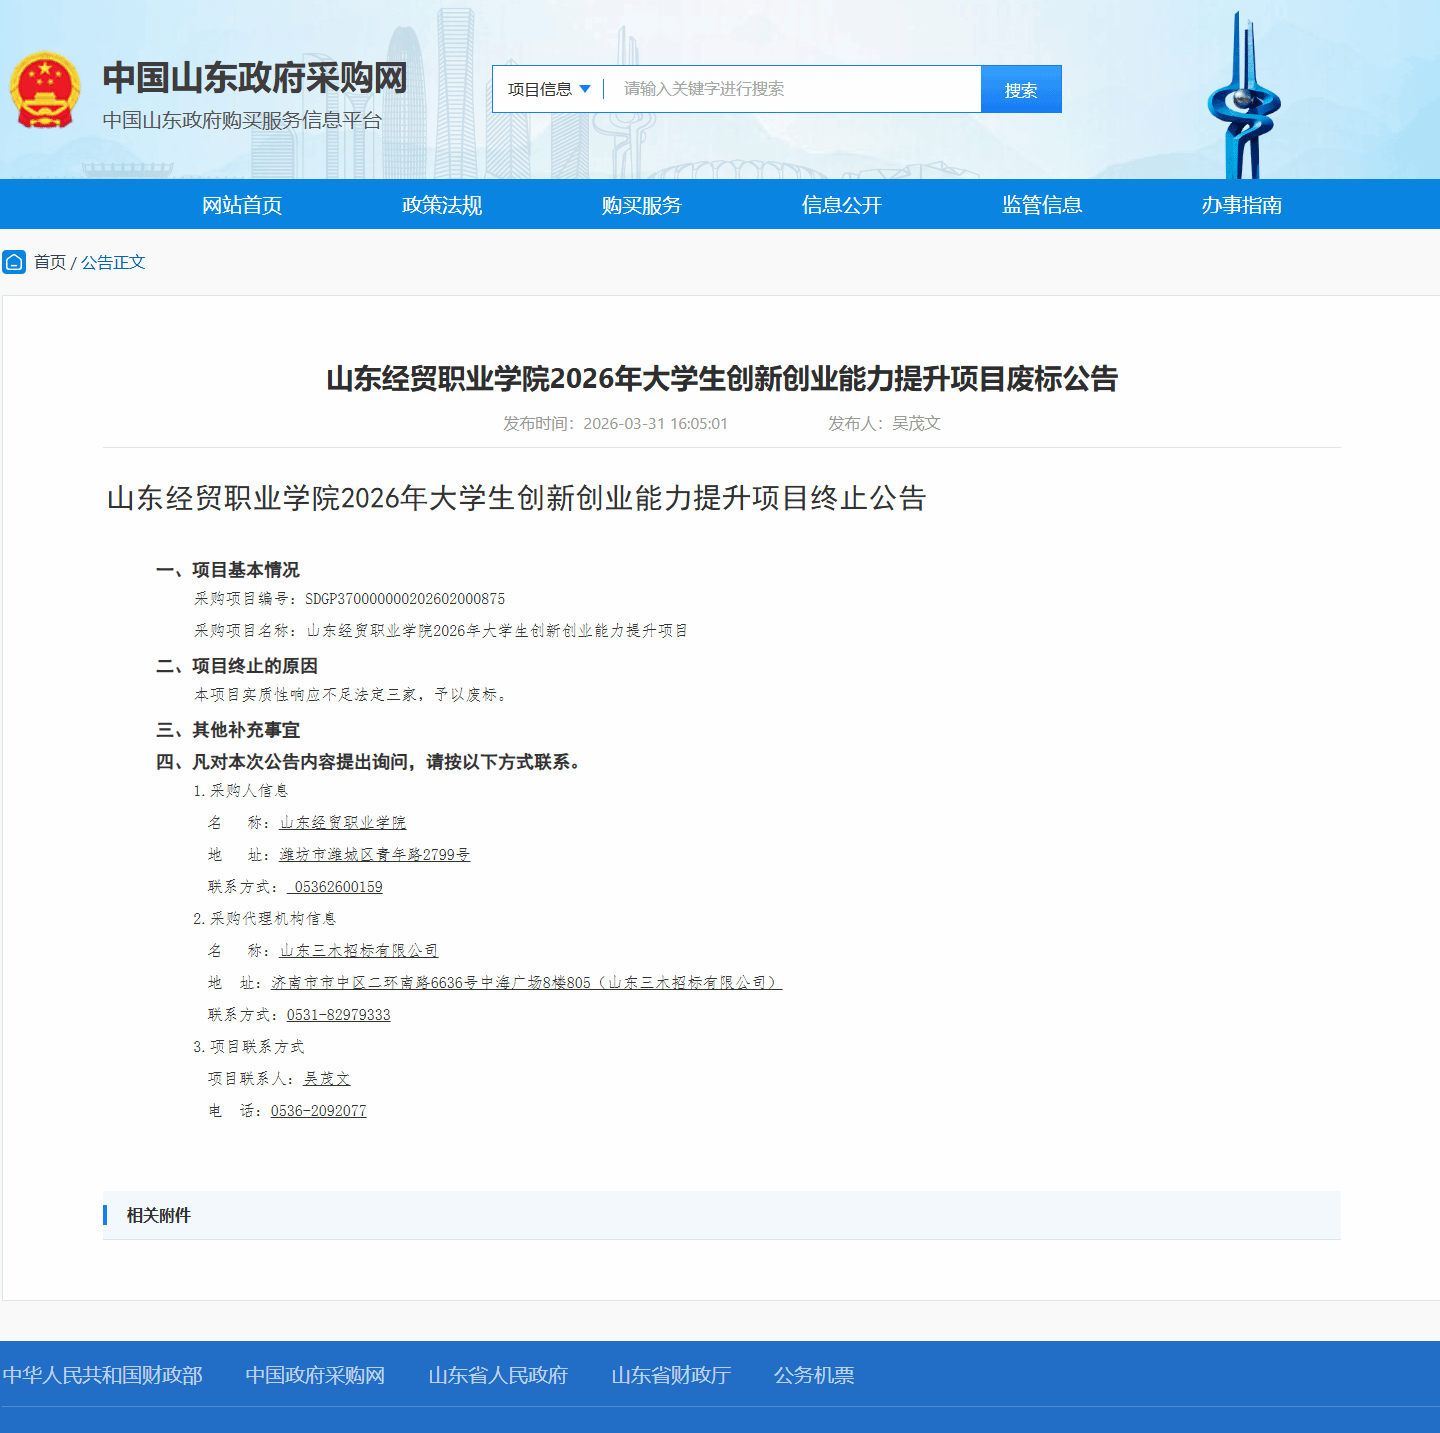Select 购买服务 in navigation bar
The height and width of the screenshot is (1433, 1440).
642,205
